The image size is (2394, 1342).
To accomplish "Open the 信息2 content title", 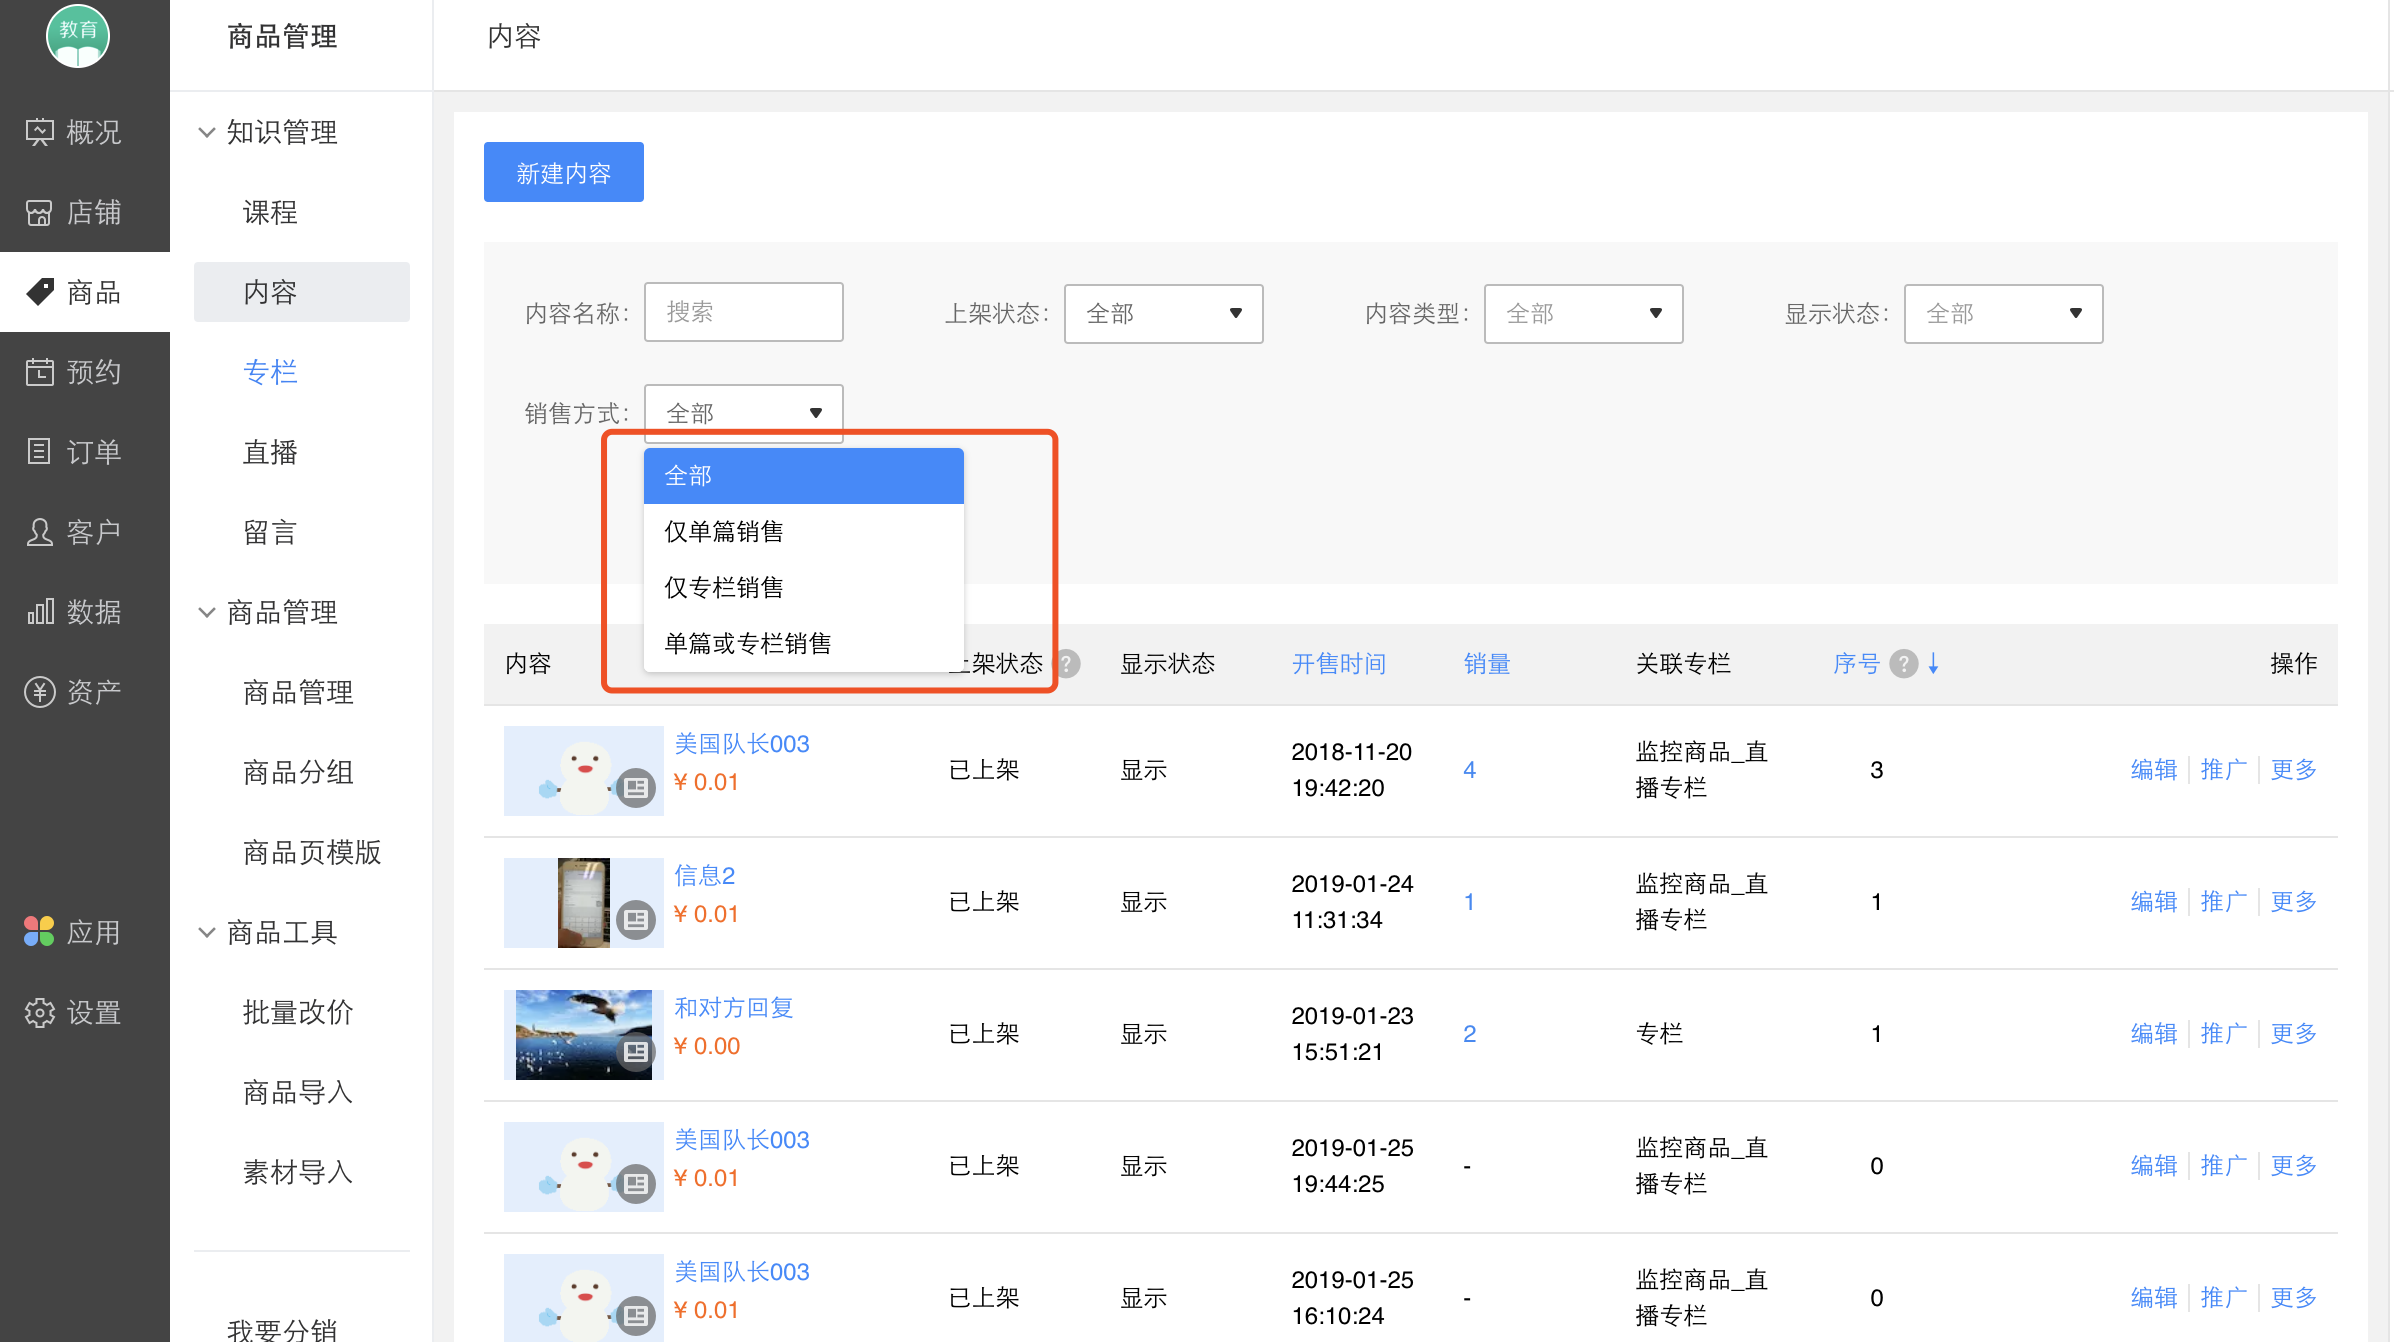I will (705, 876).
